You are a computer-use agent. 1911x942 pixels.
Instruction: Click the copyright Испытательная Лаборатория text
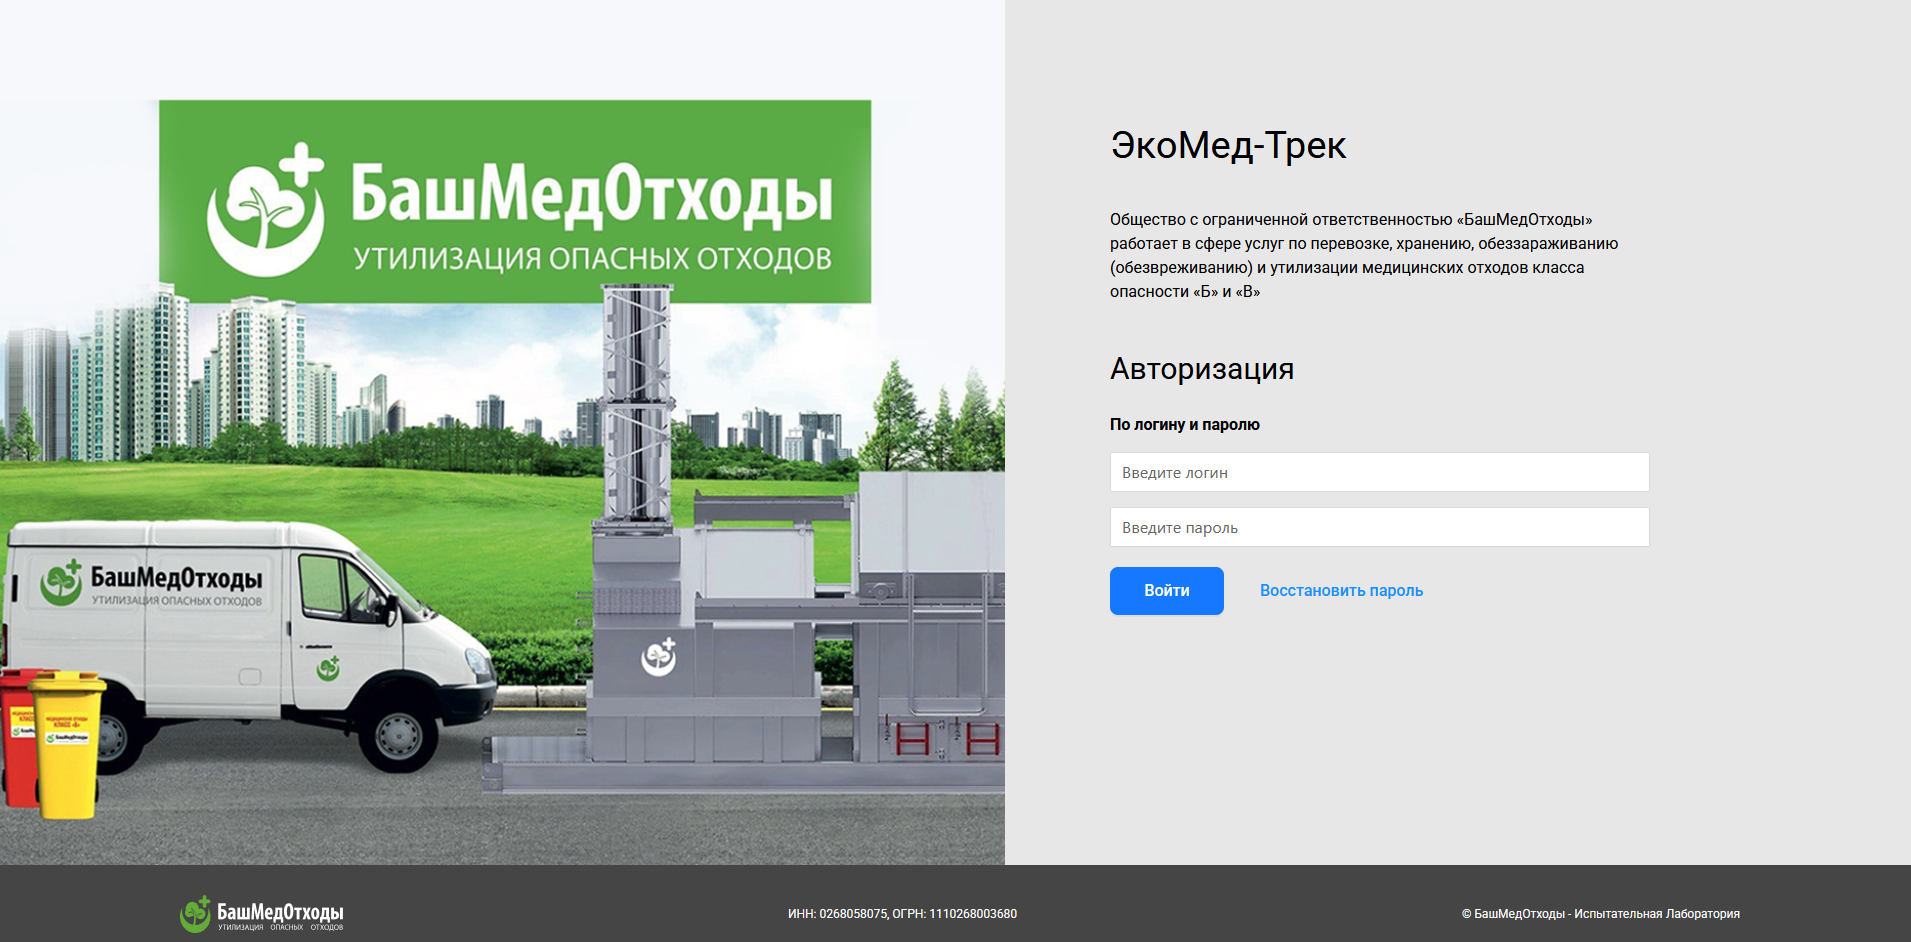(x=1600, y=914)
